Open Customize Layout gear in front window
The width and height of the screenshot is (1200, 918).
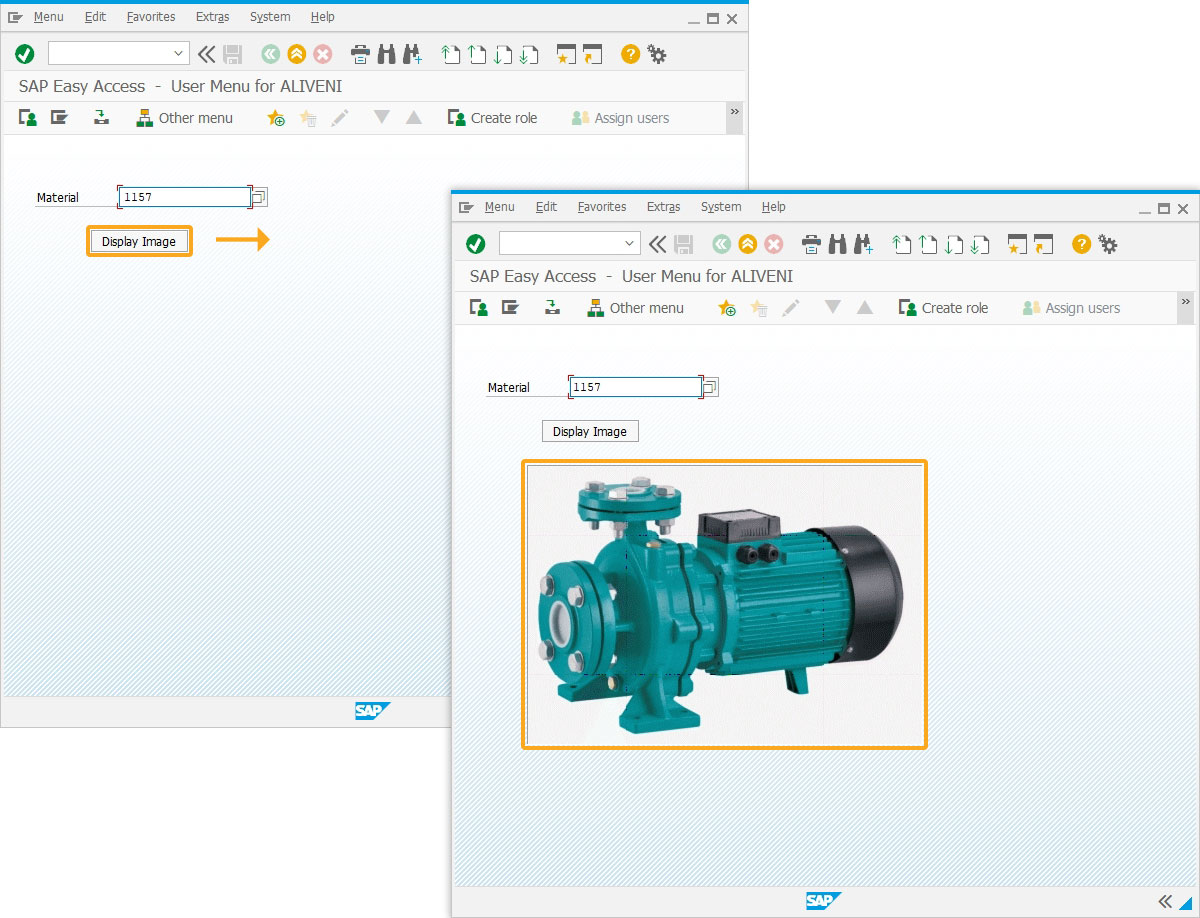1108,244
